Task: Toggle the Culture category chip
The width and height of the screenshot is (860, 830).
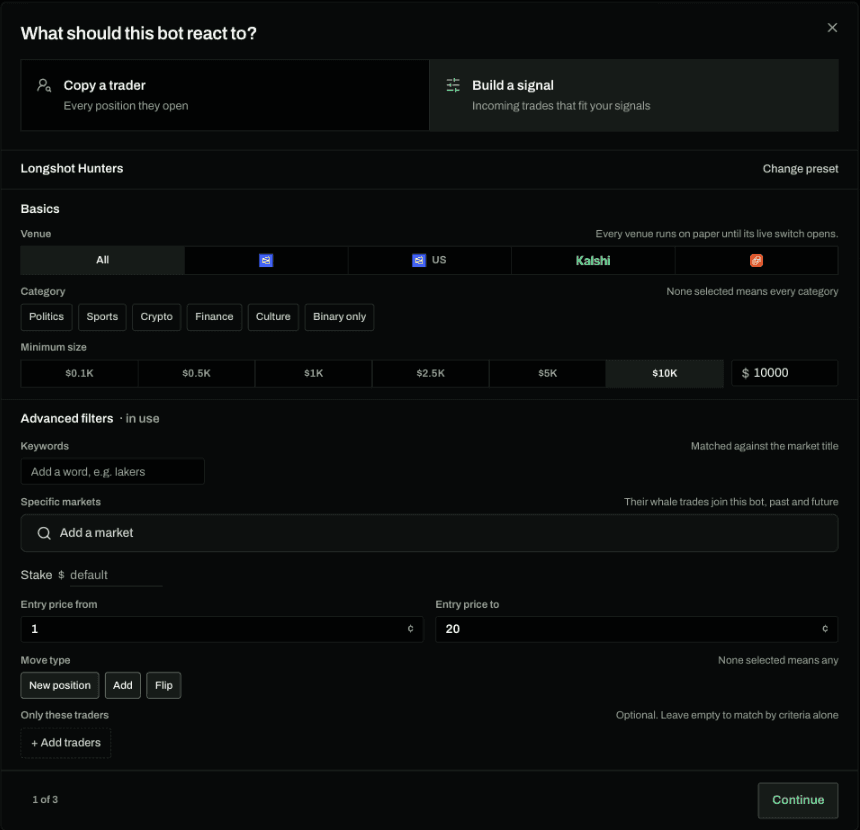Action: click(x=273, y=317)
